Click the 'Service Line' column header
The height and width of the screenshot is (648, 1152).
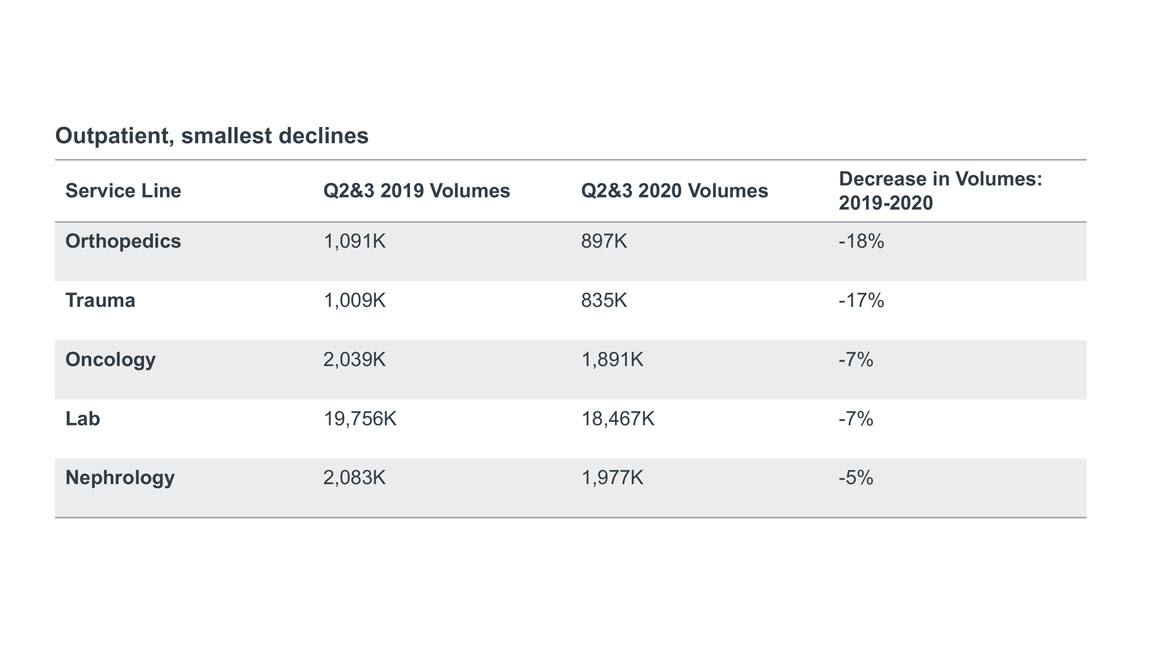click(x=123, y=190)
